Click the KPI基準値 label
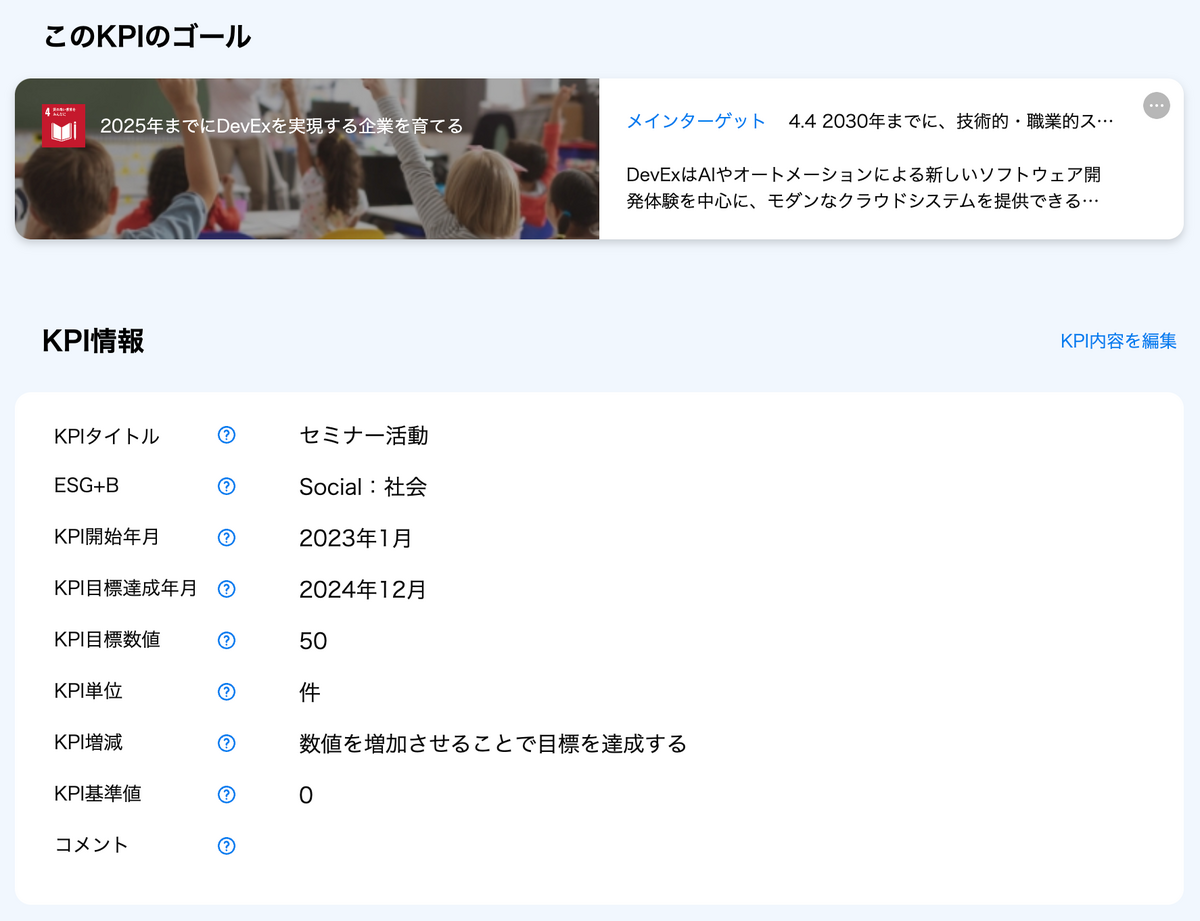Image resolution: width=1200 pixels, height=921 pixels. tap(97, 793)
